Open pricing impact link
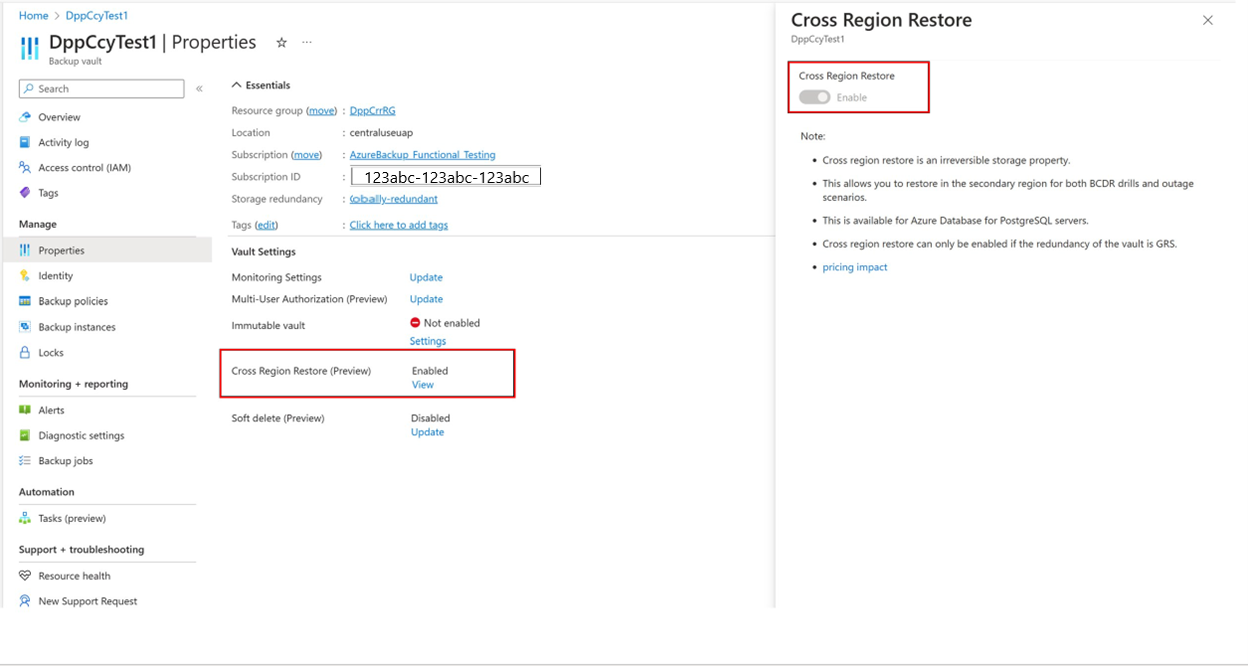1248x666 pixels. tap(854, 266)
